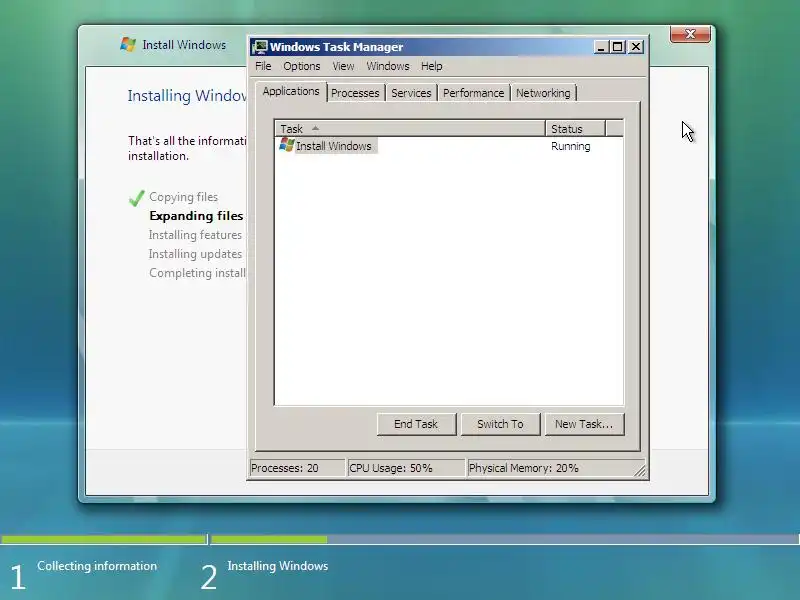Click the Running status cell
The width and height of the screenshot is (800, 600).
570,146
